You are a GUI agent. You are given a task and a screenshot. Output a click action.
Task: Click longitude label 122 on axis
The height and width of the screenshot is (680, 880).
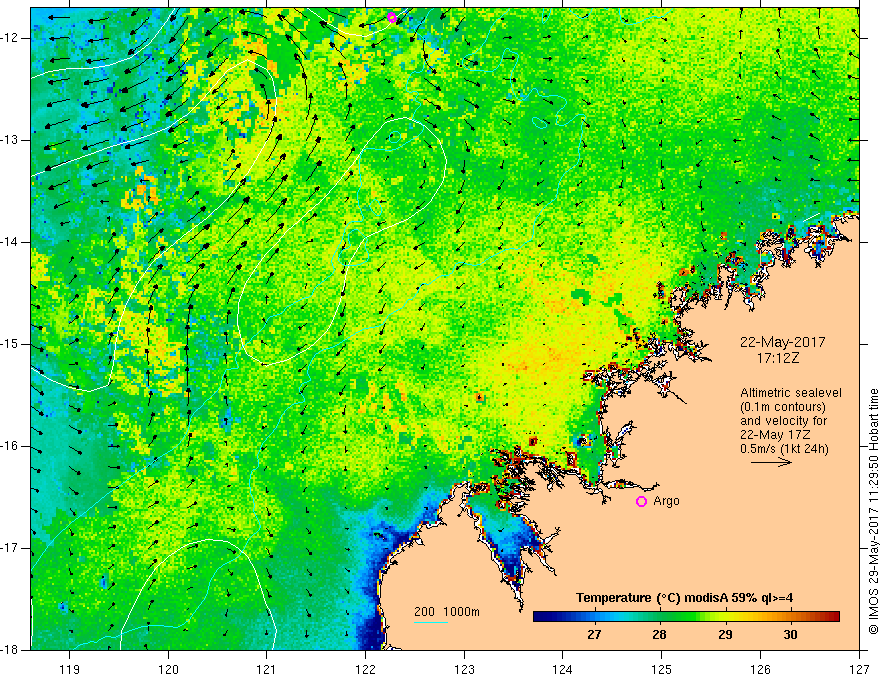(x=365, y=669)
